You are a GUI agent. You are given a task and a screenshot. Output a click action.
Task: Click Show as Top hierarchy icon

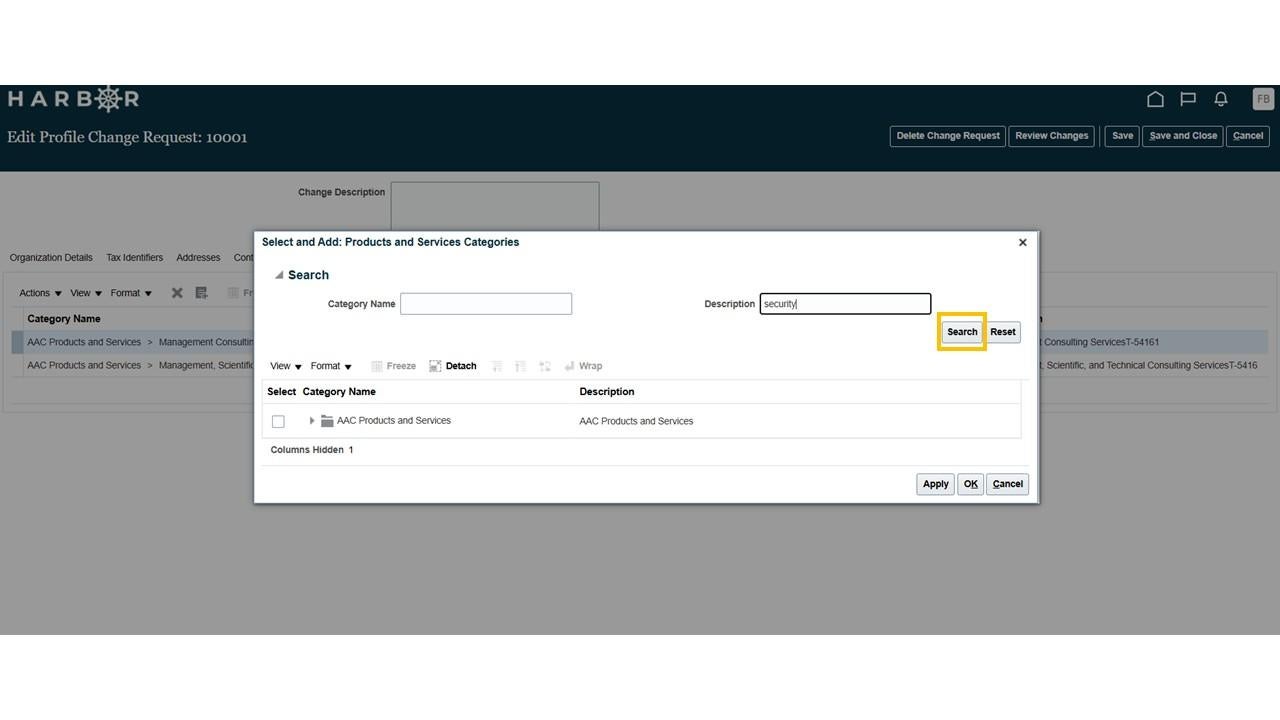point(545,366)
